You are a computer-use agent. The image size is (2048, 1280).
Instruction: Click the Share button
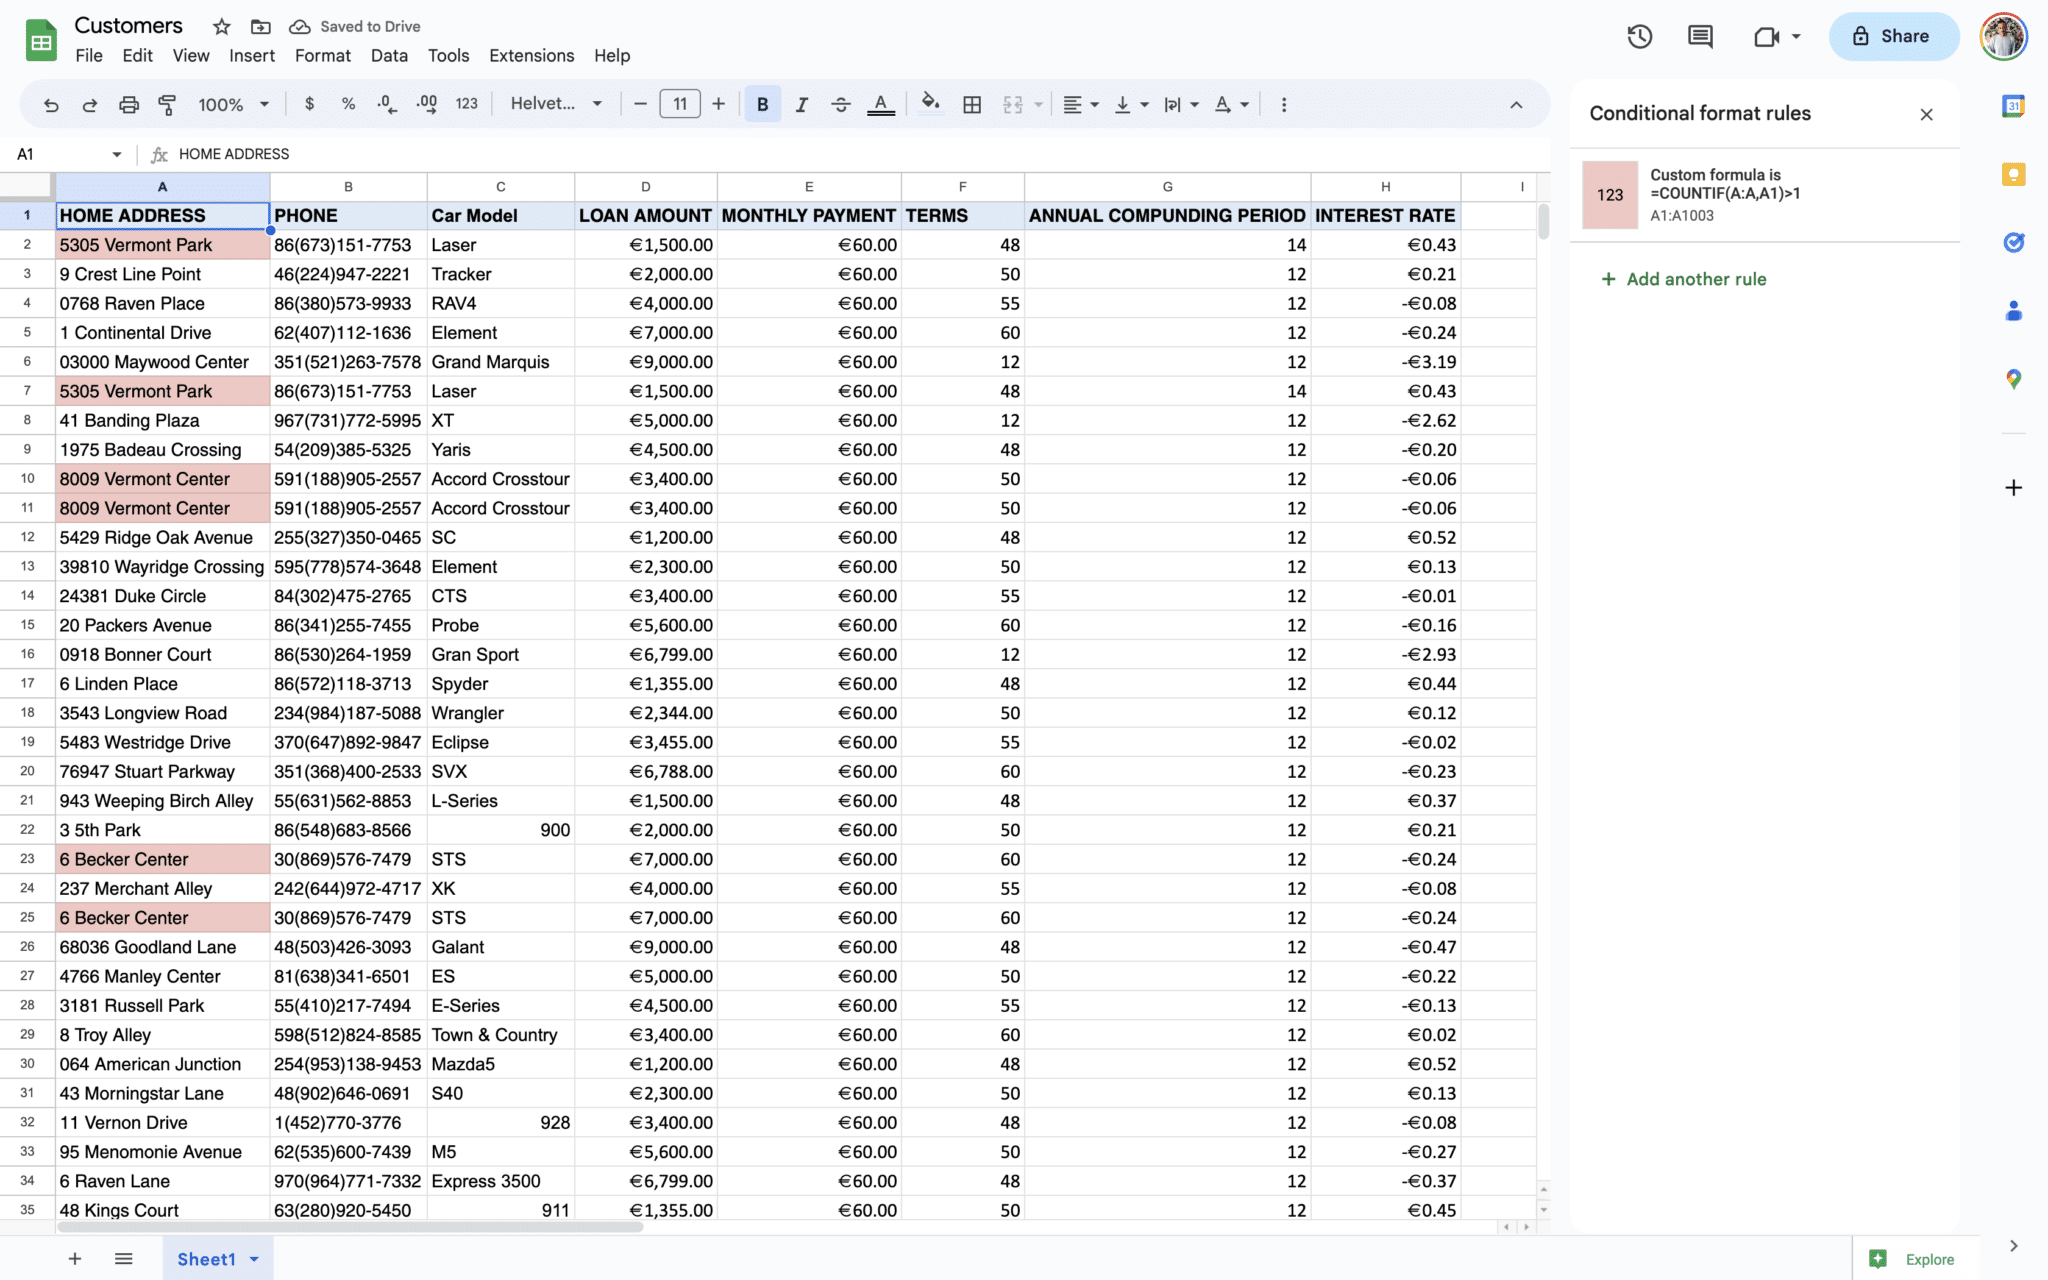click(x=1893, y=36)
